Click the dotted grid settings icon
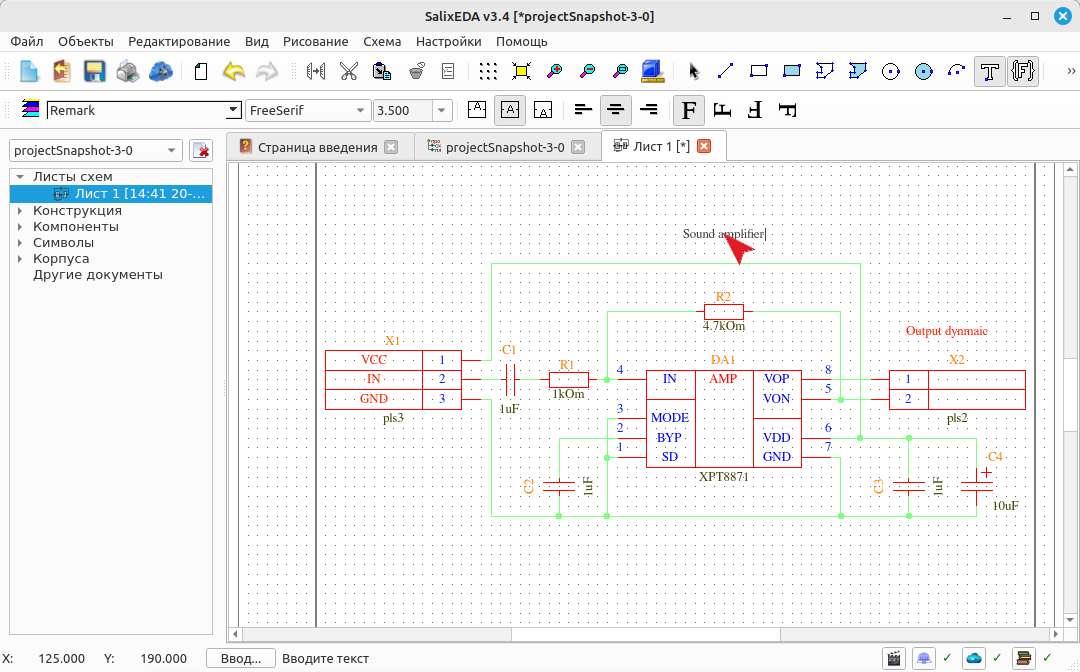The width and height of the screenshot is (1080, 672). pos(488,71)
